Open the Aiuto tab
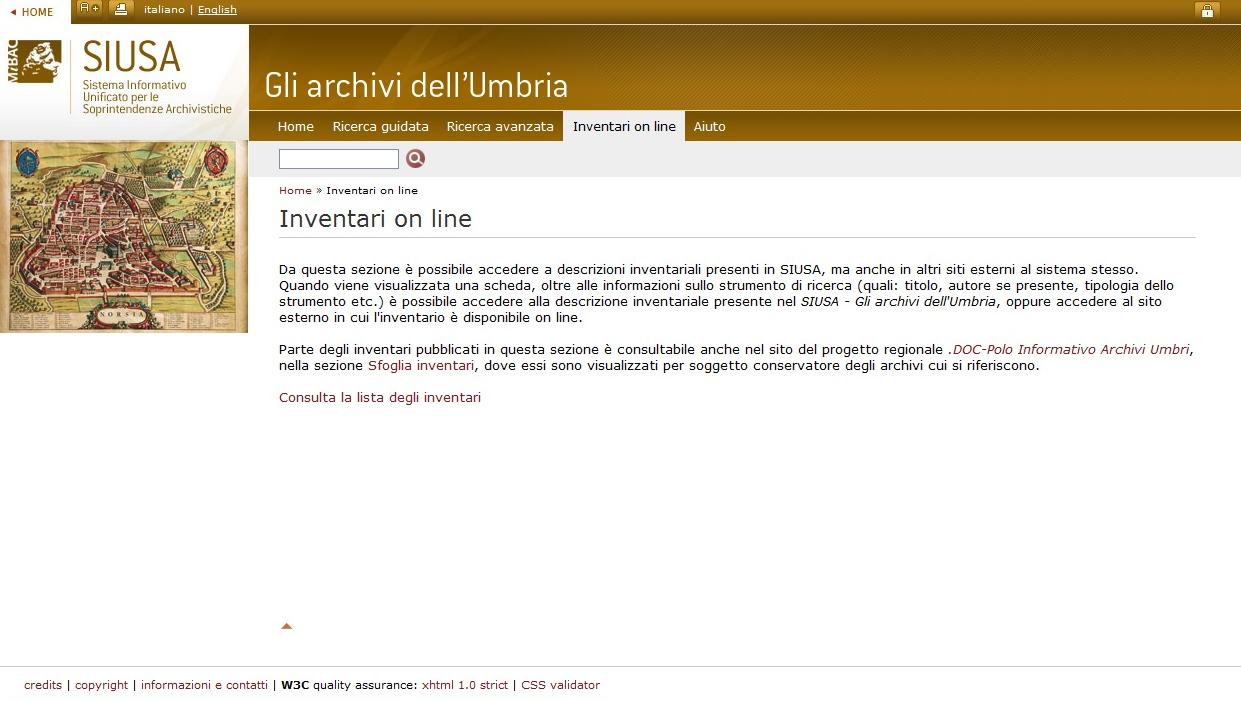This screenshot has height=701, width=1241. pyautogui.click(x=709, y=127)
